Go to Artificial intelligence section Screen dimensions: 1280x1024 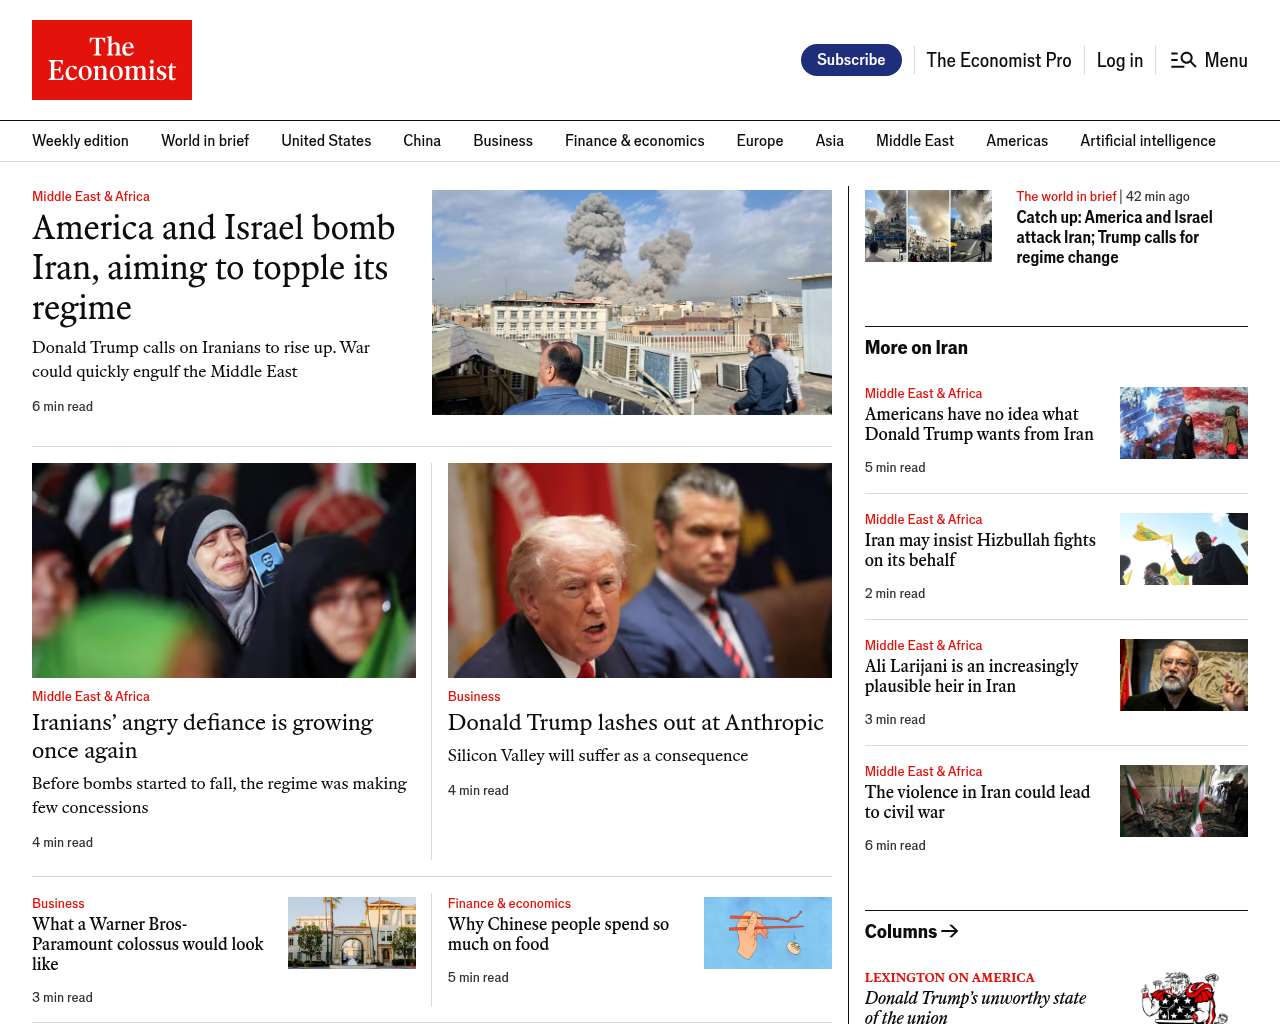point(1148,141)
